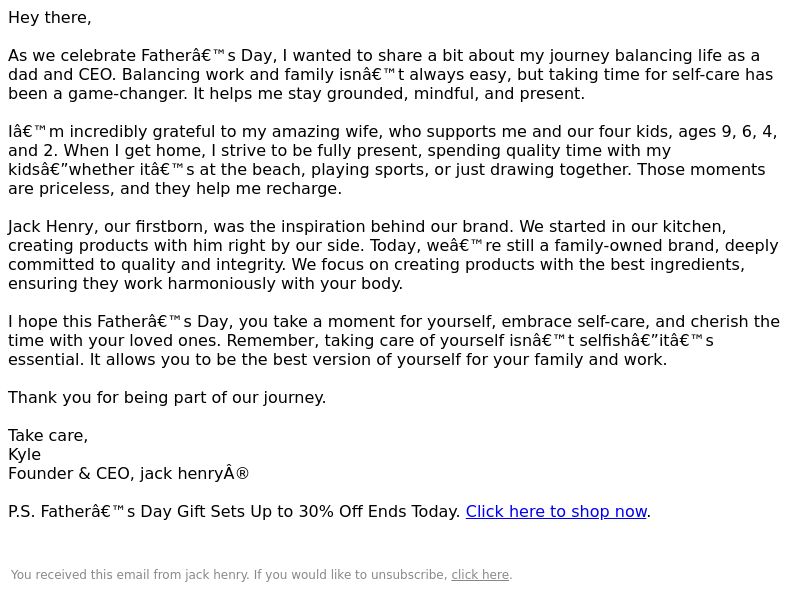Image resolution: width=800 pixels, height=600 pixels.
Task: Click the paragraph starting 'As we celebrate'
Action: [x=390, y=74]
